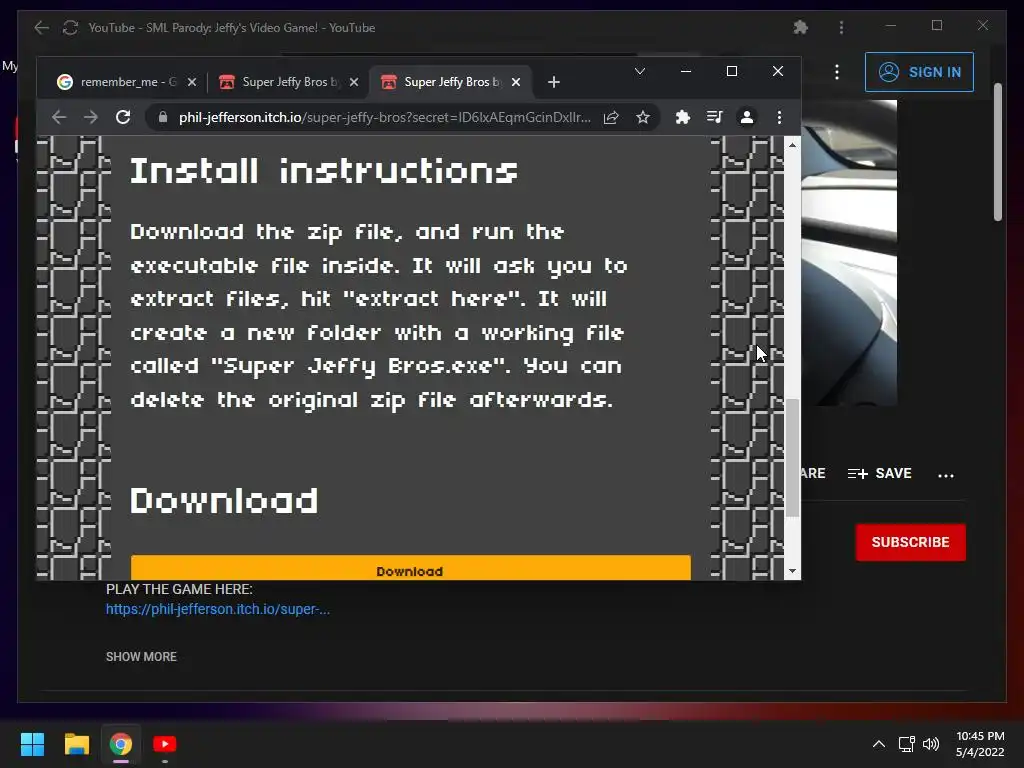Click the orange Download button

click(410, 568)
